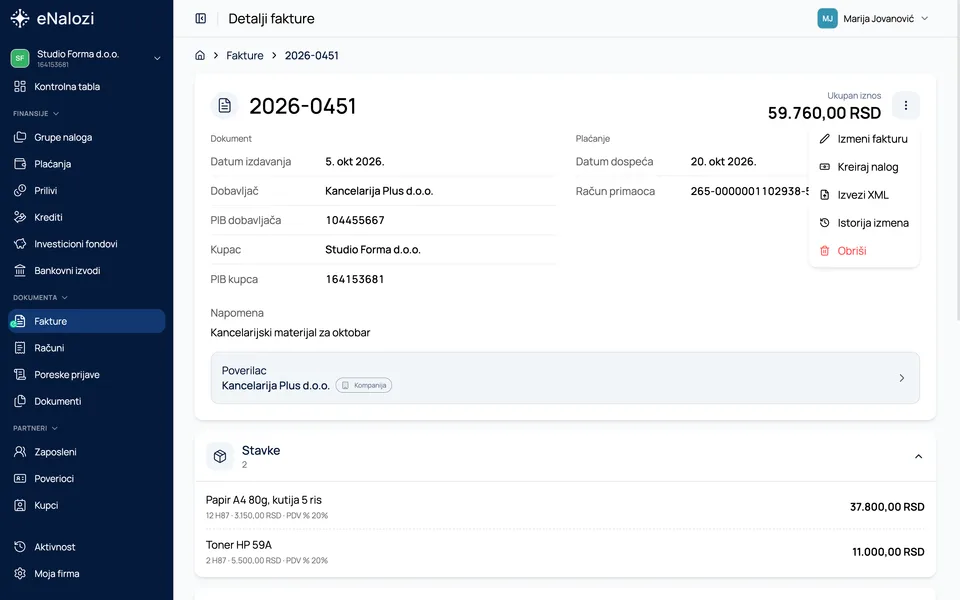This screenshot has width=960, height=600.
Task: Expand the Studio Forma d.o.o. company switcher
Action: click(157, 58)
